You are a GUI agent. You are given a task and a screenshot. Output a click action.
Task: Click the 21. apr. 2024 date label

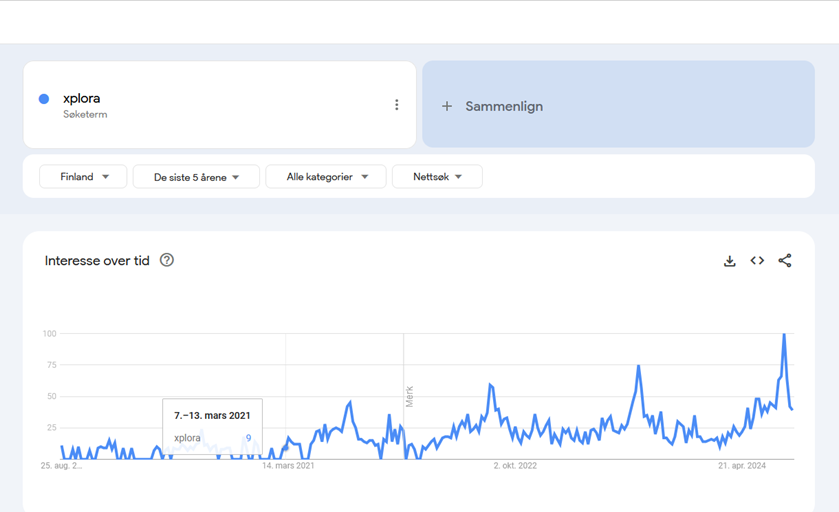(742, 465)
